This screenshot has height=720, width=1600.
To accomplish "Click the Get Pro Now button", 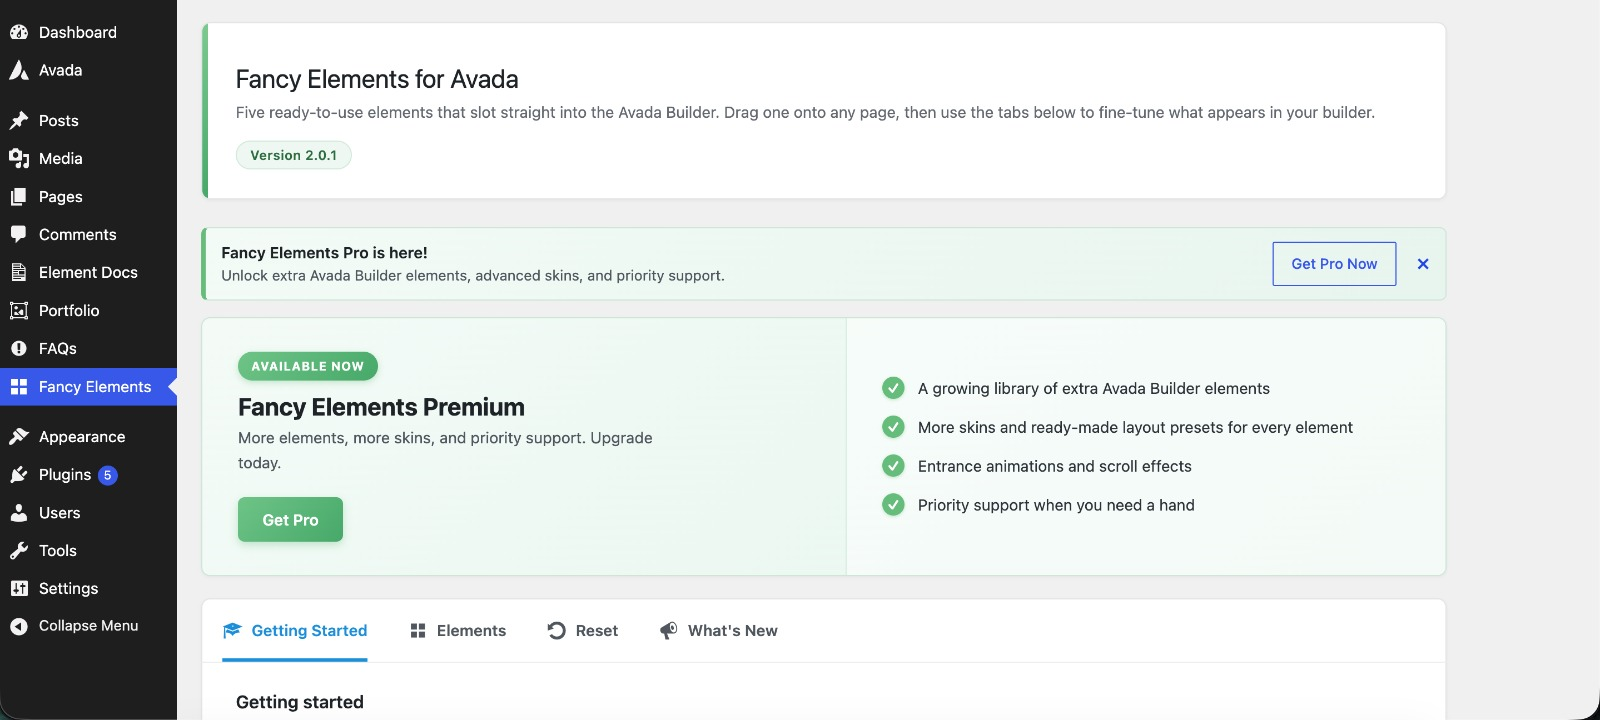I will [1334, 264].
